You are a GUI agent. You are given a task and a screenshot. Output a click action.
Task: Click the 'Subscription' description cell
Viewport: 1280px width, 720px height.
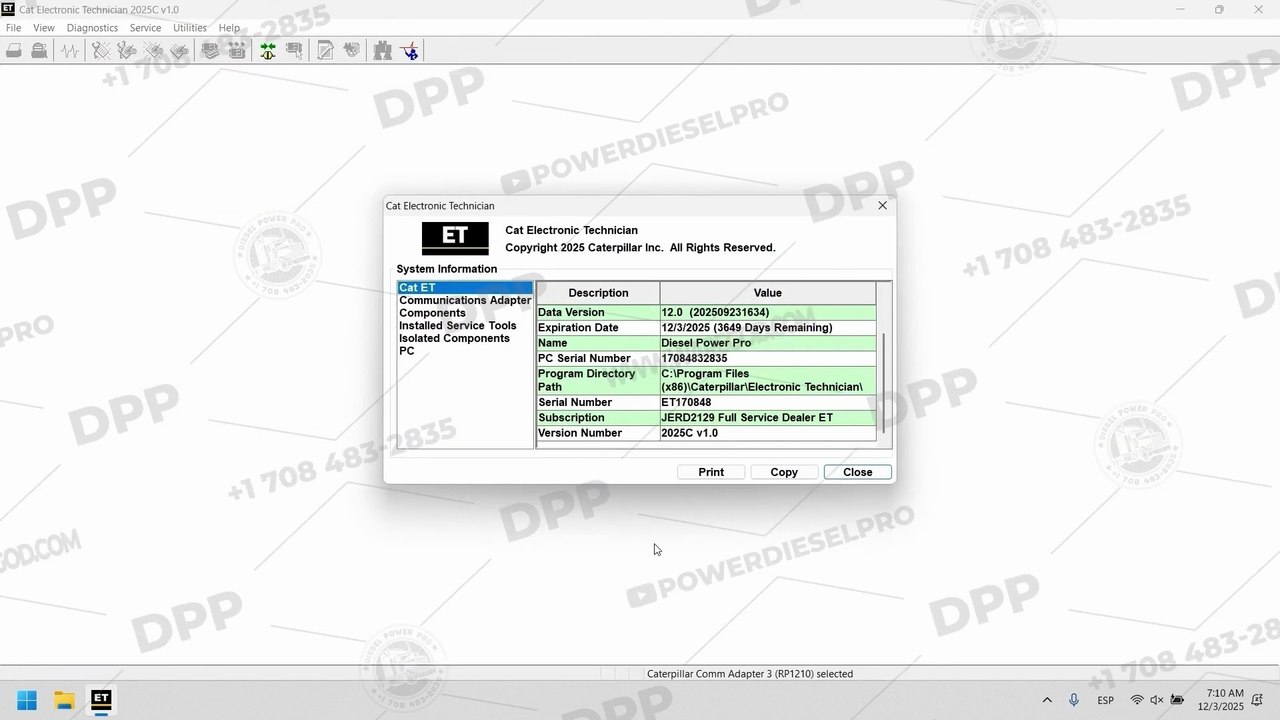[x=598, y=418]
